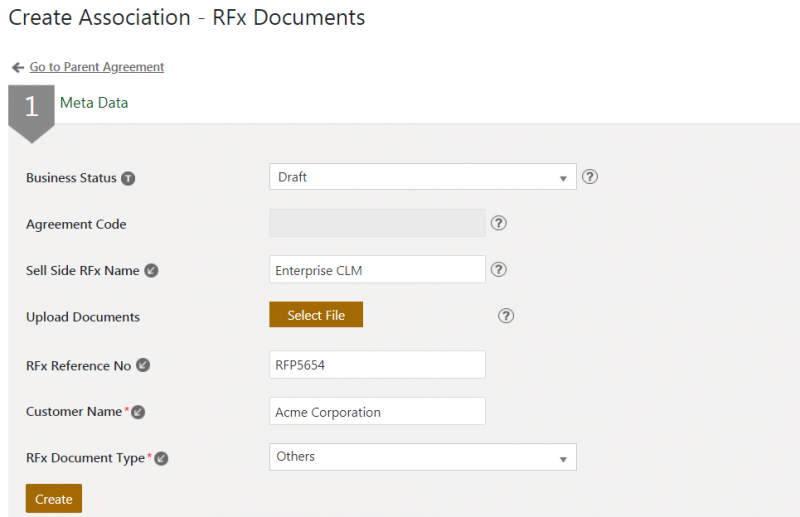Click the arrow icon beside Customer Name label
This screenshot has height=517, width=800.
(x=138, y=412)
